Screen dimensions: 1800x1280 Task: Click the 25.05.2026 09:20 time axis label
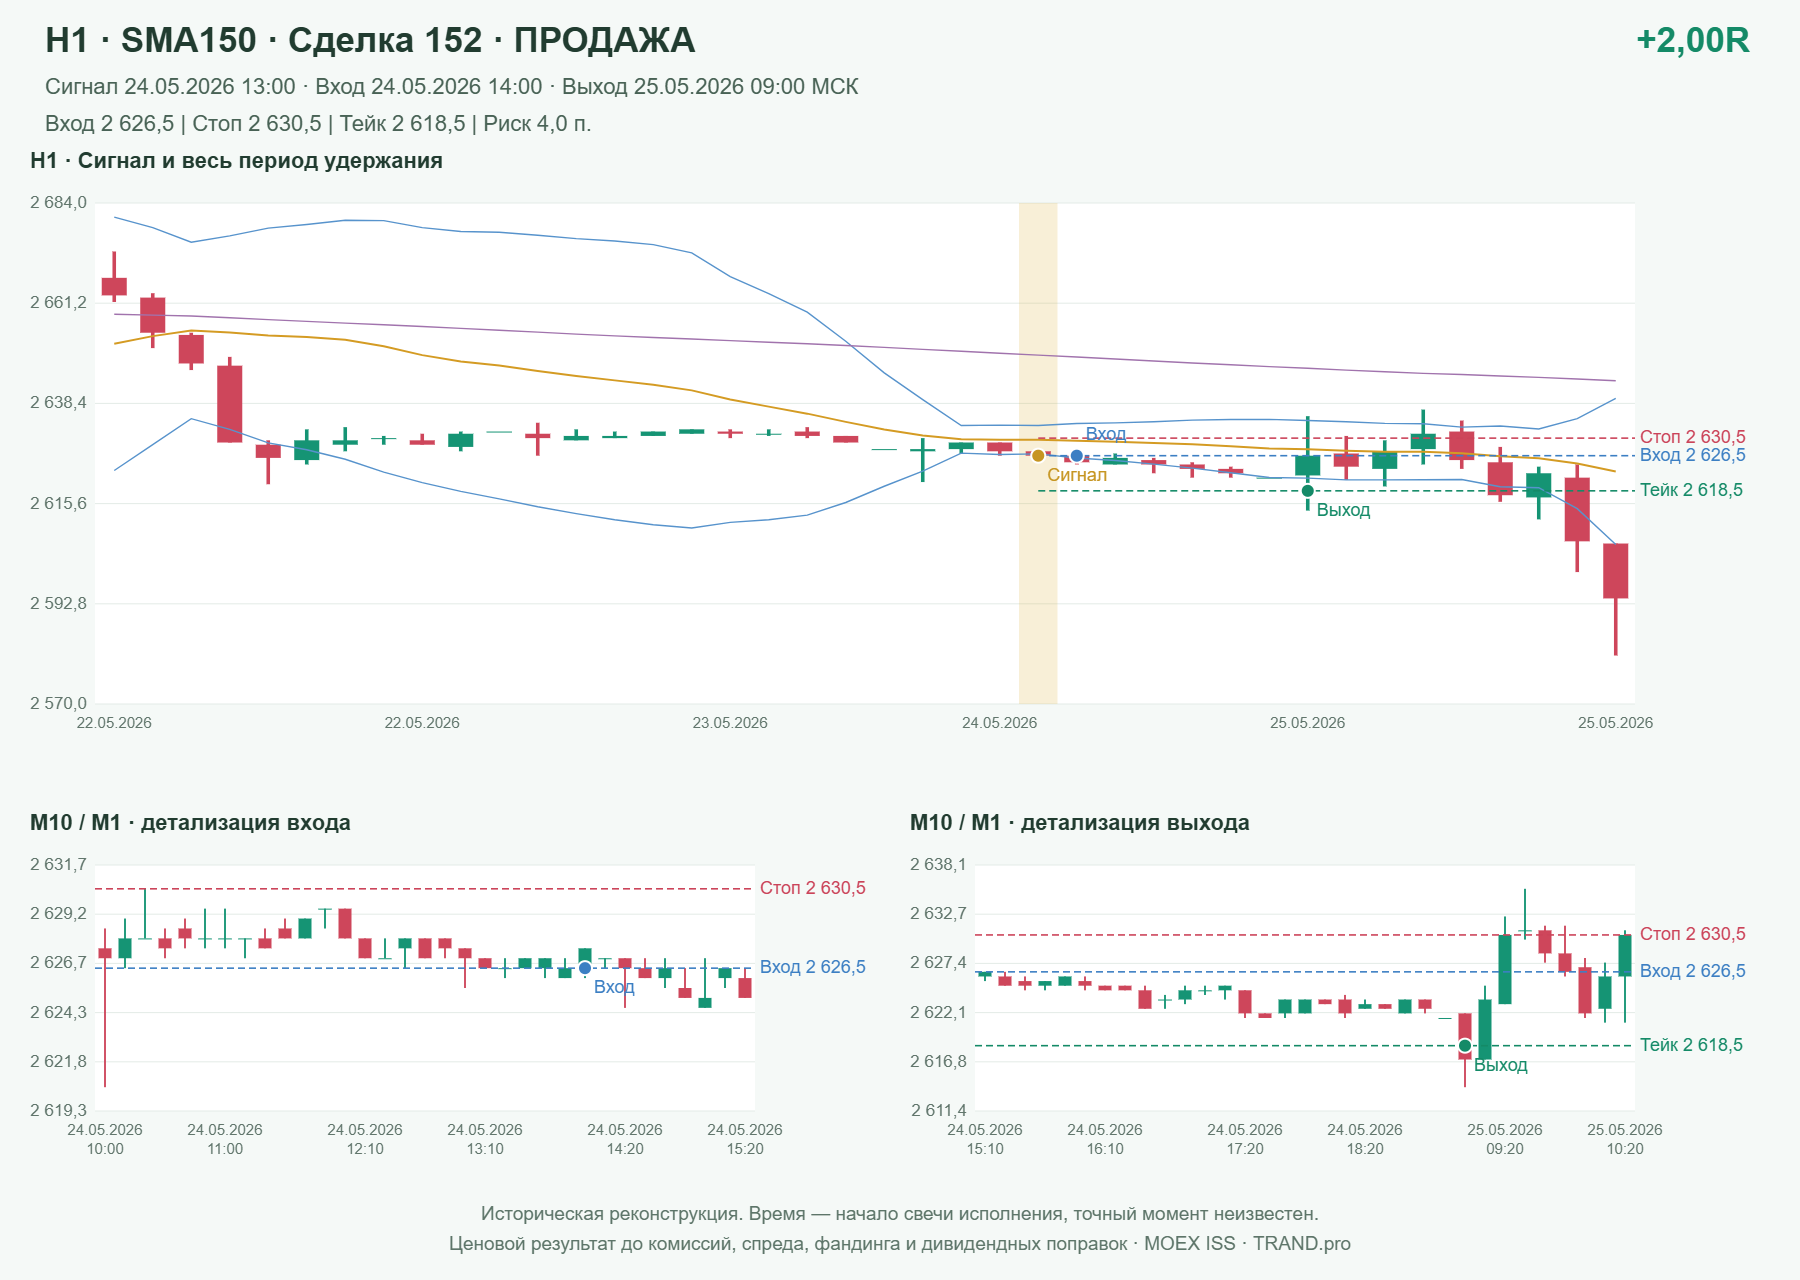click(x=1505, y=1139)
